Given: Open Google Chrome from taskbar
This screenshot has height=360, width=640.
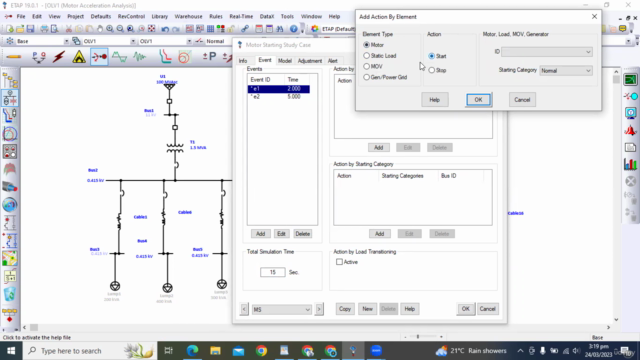Looking at the screenshot, I should pyautogui.click(x=261, y=351).
